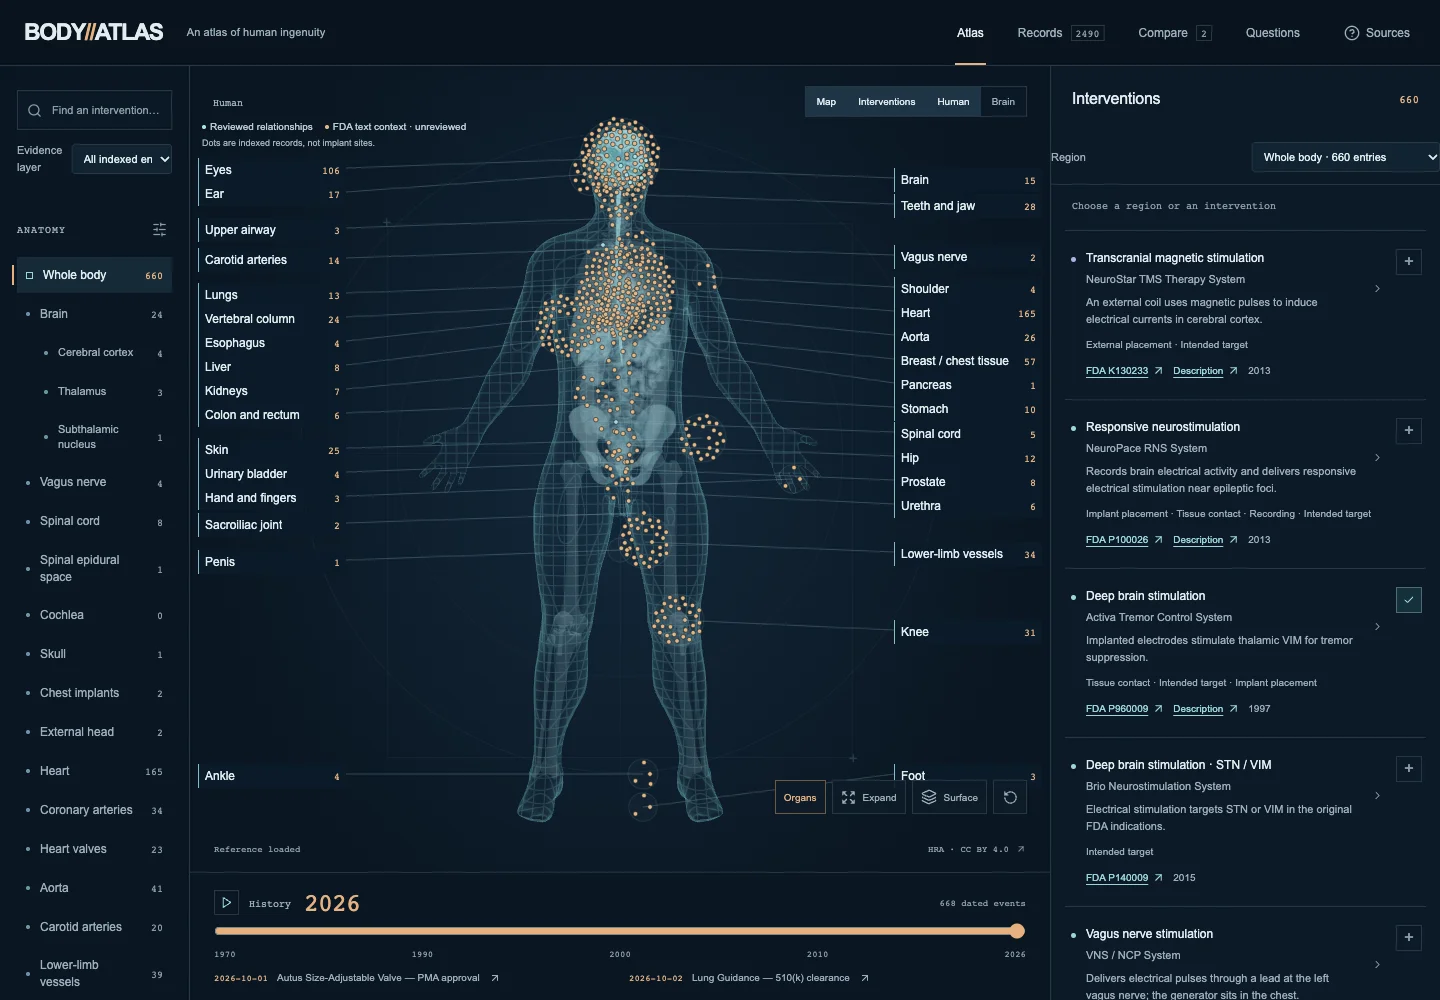
Task: Open external link beside FDA K130233
Action: pos(1159,371)
